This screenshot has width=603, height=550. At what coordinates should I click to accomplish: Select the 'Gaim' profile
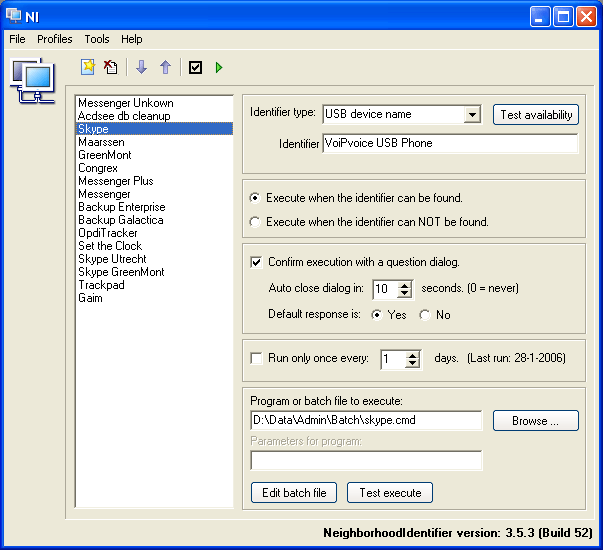click(154, 298)
